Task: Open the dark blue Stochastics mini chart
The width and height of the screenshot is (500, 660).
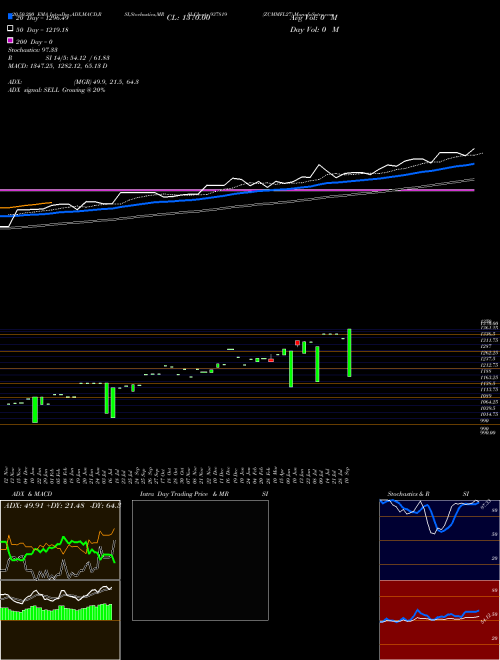Action: (439, 540)
